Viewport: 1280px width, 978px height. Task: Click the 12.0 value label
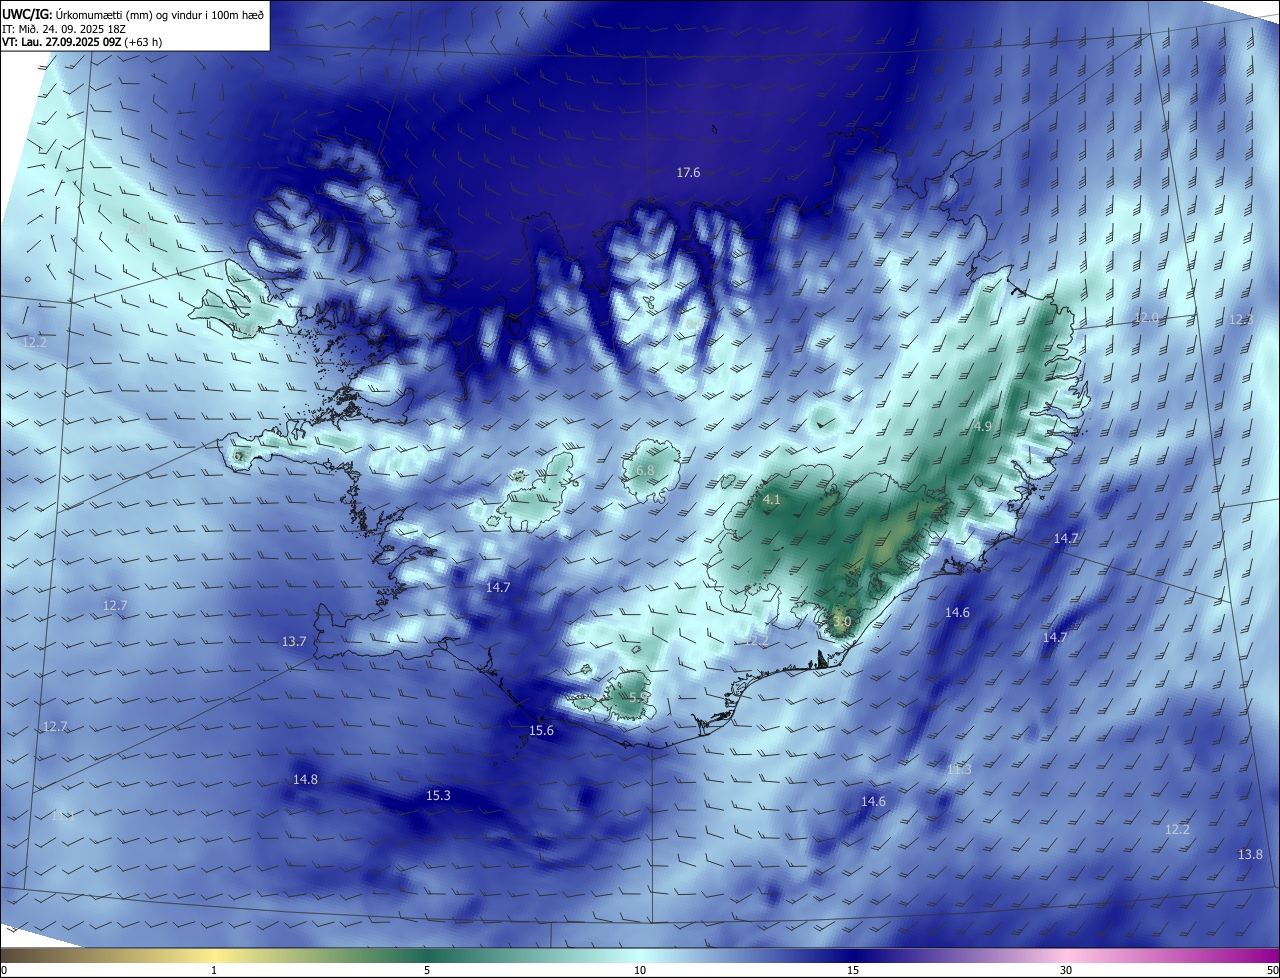[x=1146, y=317]
